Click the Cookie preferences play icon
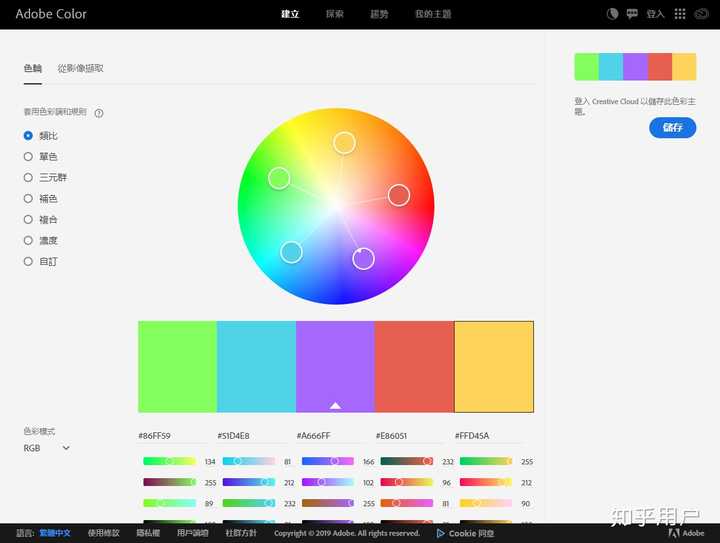720x543 pixels. 440,533
